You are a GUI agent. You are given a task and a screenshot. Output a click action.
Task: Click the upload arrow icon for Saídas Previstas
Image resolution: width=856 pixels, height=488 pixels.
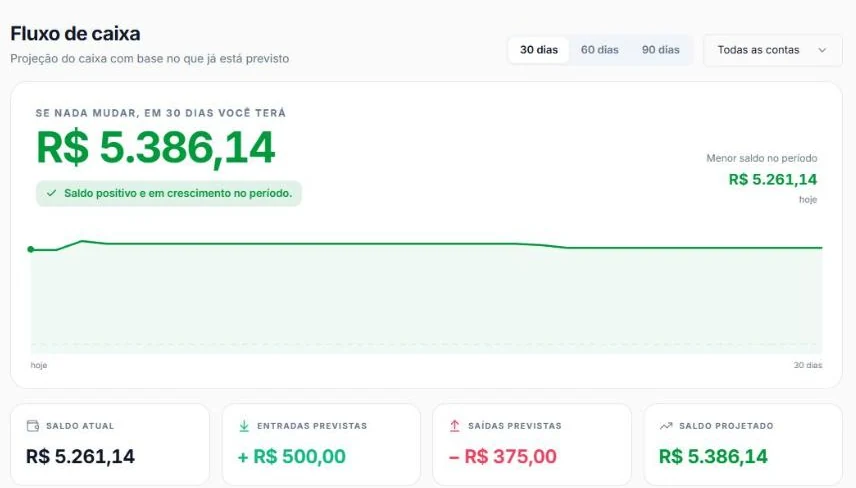pos(454,426)
